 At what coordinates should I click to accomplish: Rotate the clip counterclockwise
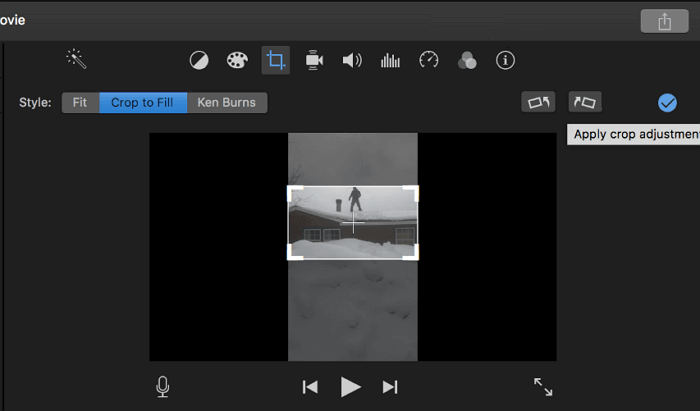(x=539, y=102)
